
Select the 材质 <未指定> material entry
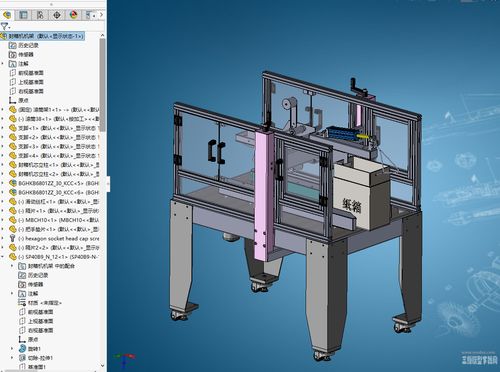click(40, 303)
